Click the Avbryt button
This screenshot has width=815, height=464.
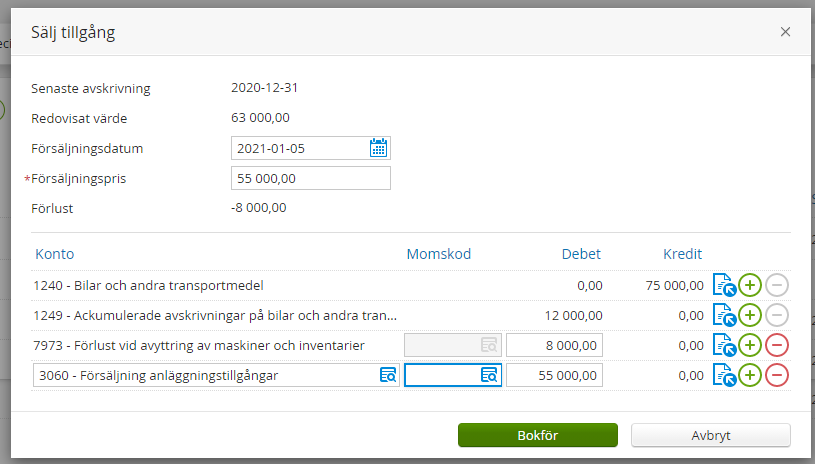point(711,436)
